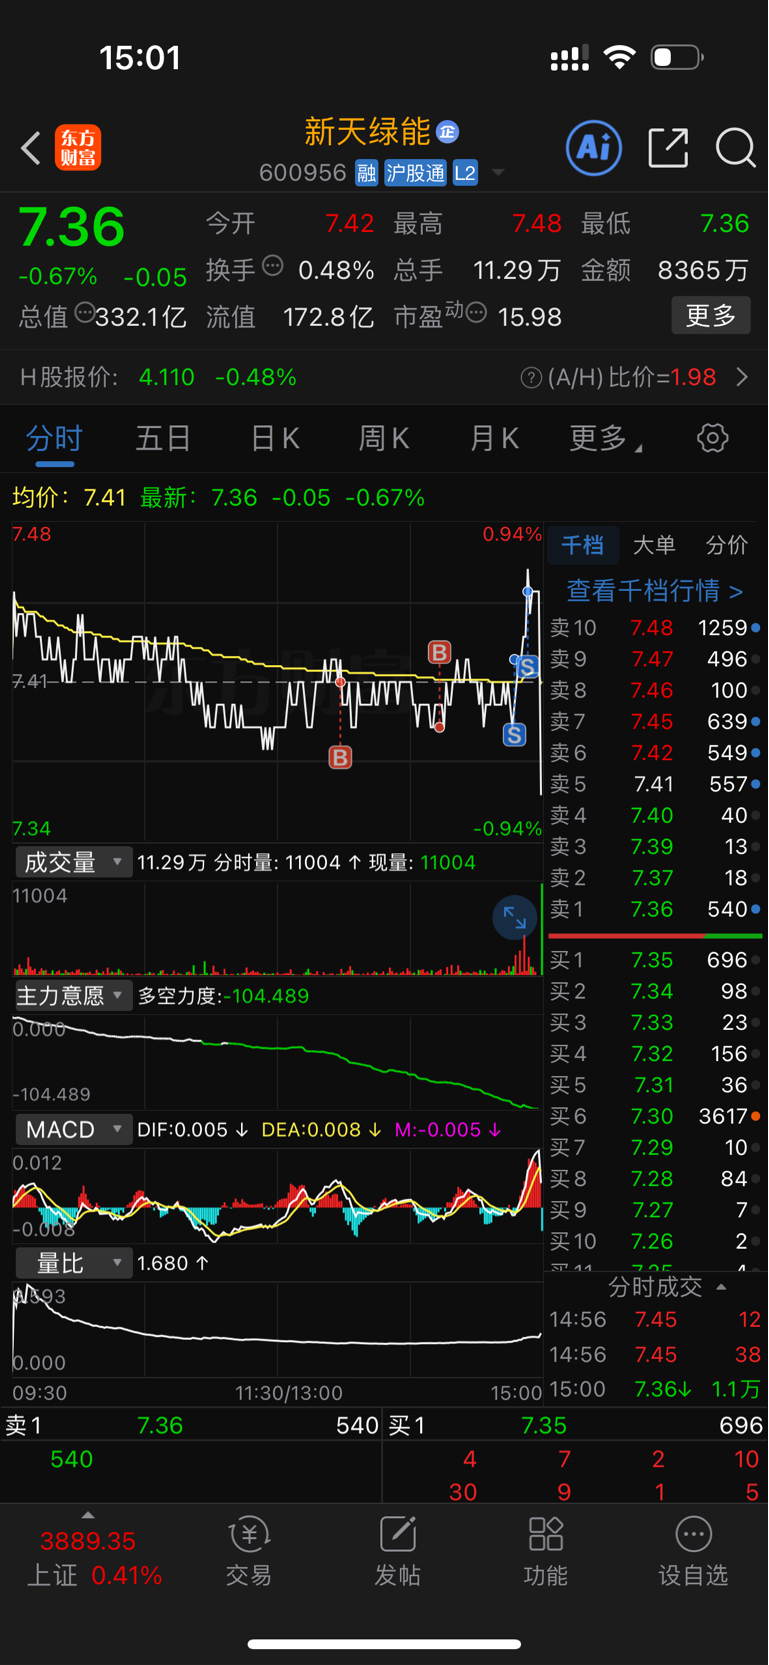The image size is (769, 1665).
Task: Switch to 分时 tab
Action: [x=54, y=438]
